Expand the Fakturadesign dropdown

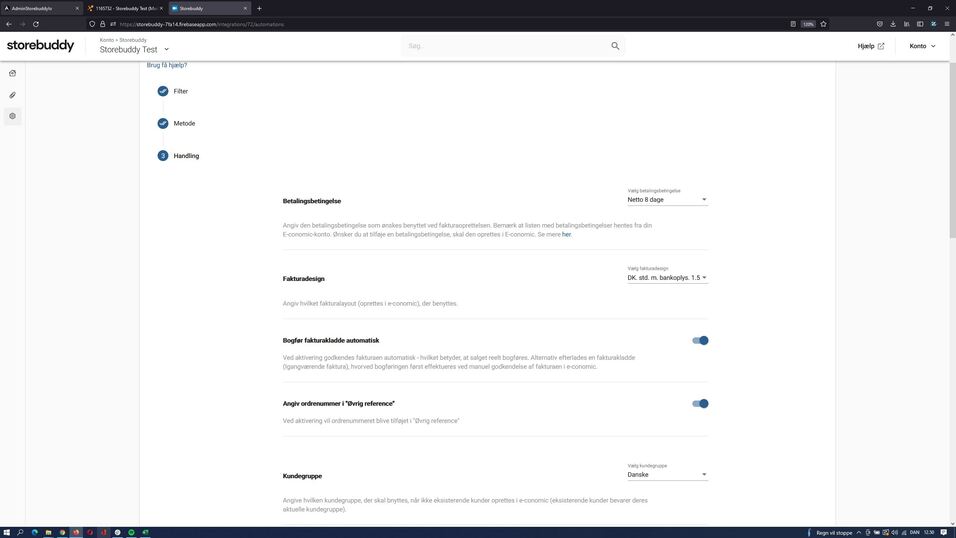pyautogui.click(x=667, y=277)
